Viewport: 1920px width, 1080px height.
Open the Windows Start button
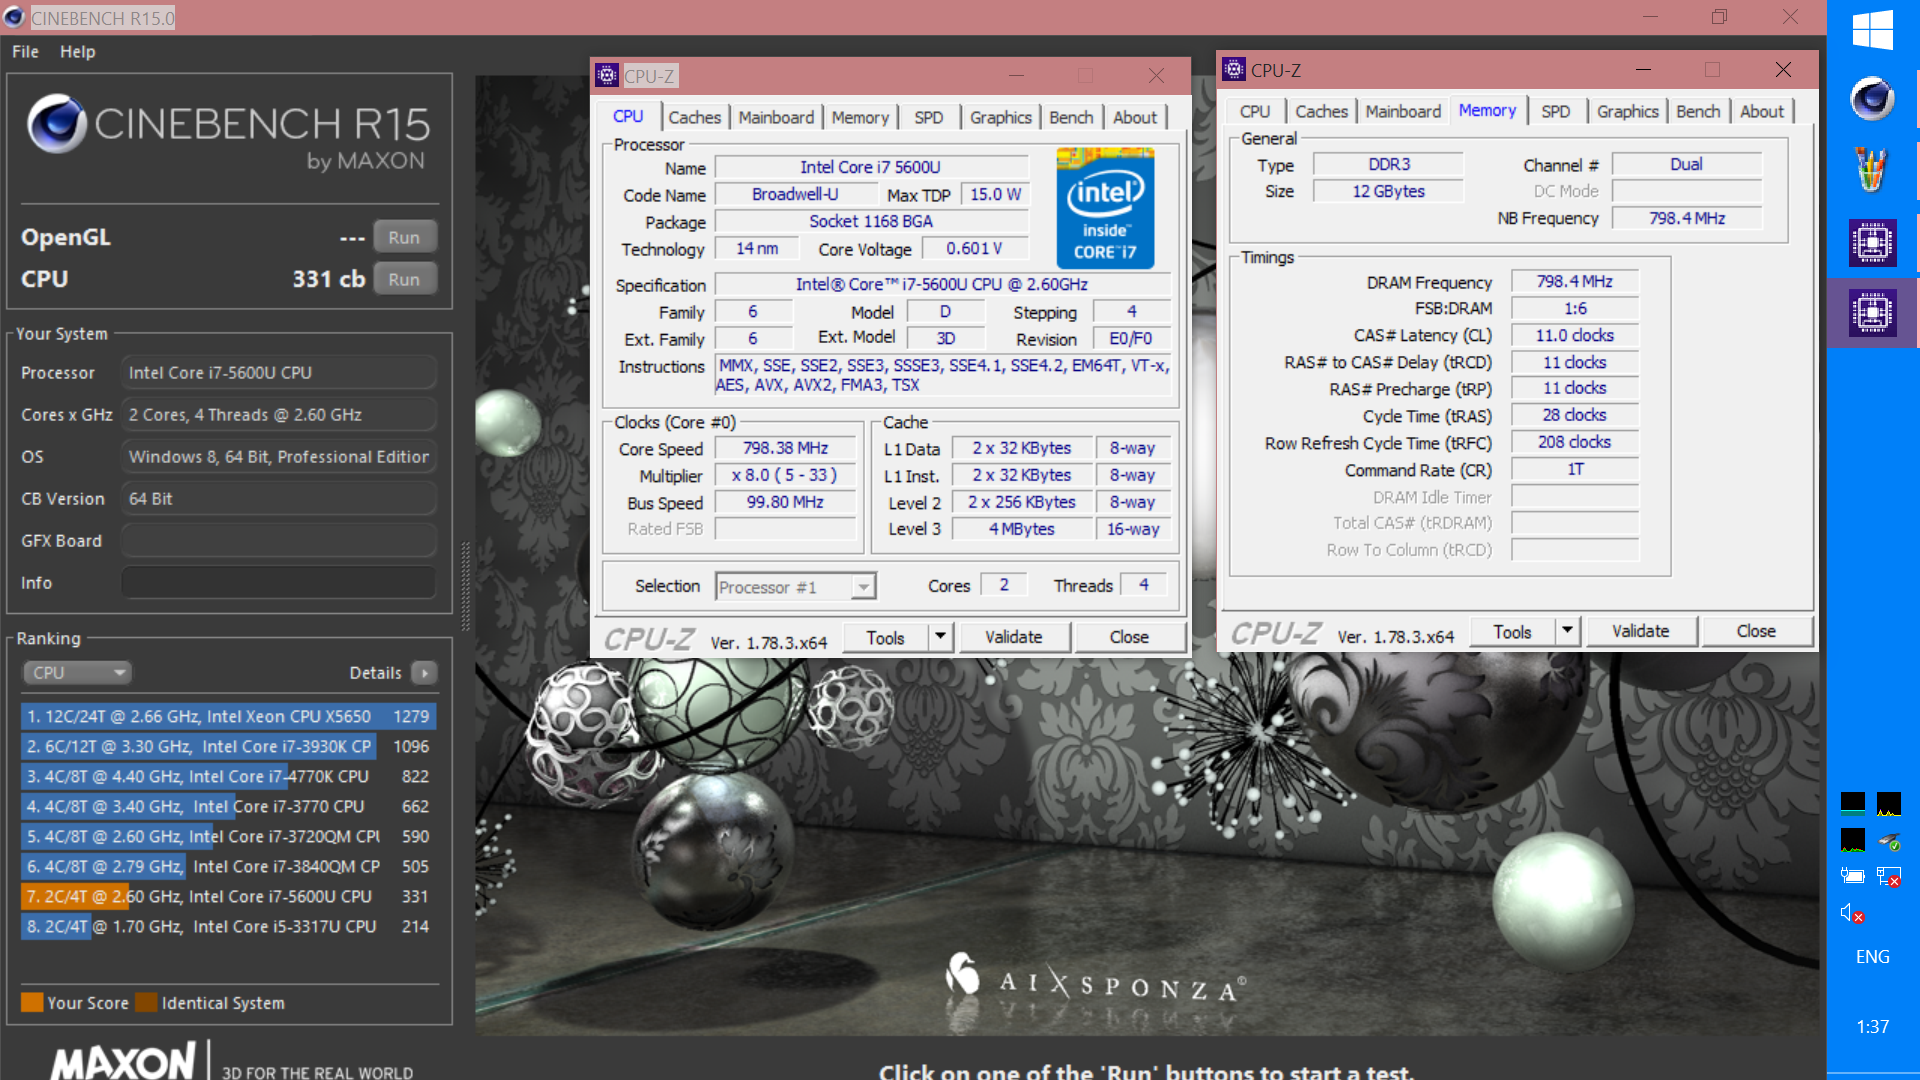tap(1872, 30)
